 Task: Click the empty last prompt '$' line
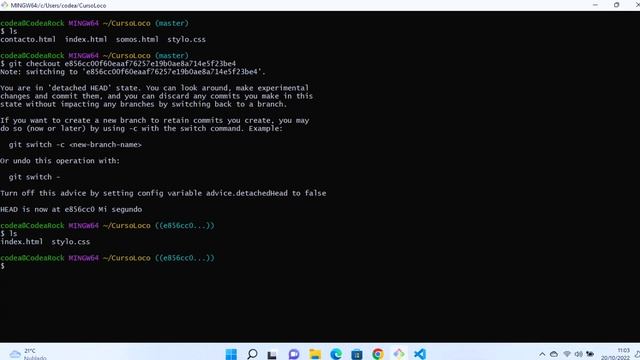tap(2, 266)
